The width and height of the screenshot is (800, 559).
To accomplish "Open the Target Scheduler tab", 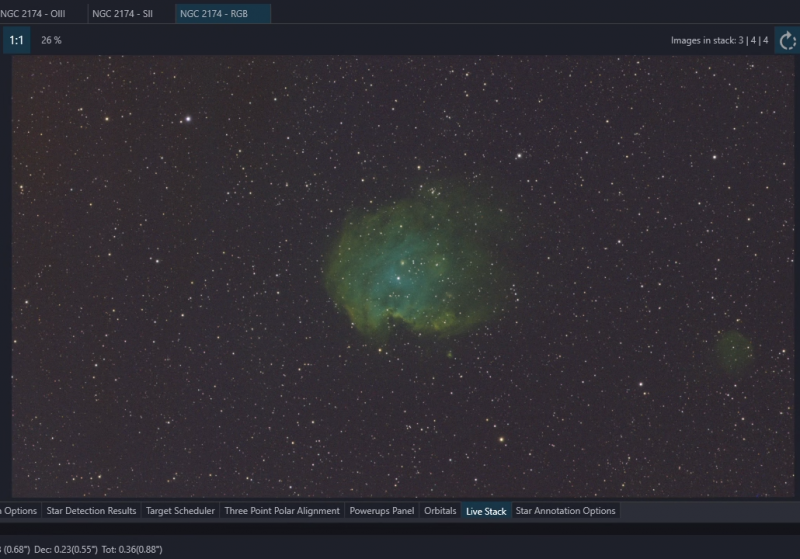I will pos(180,511).
